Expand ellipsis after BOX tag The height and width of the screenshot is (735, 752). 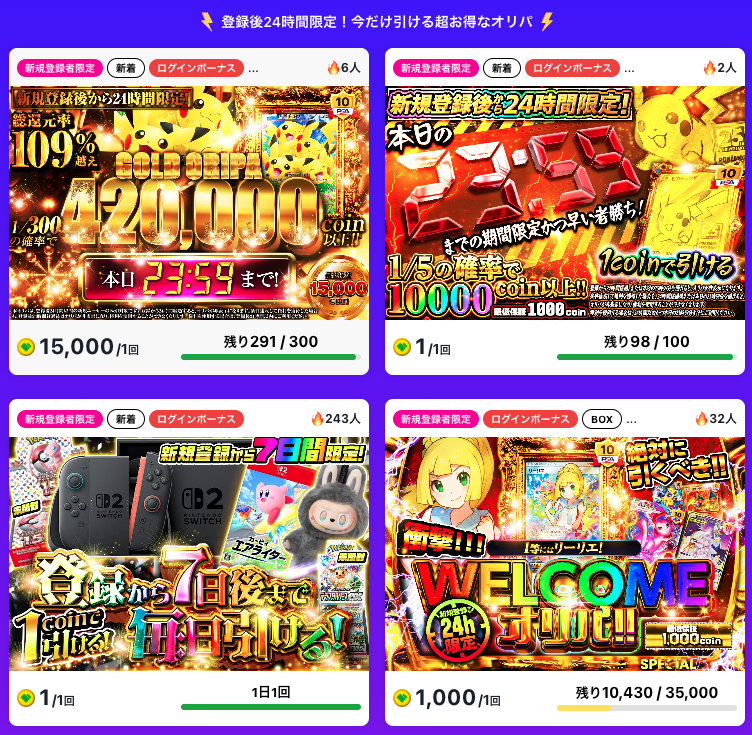[631, 421]
